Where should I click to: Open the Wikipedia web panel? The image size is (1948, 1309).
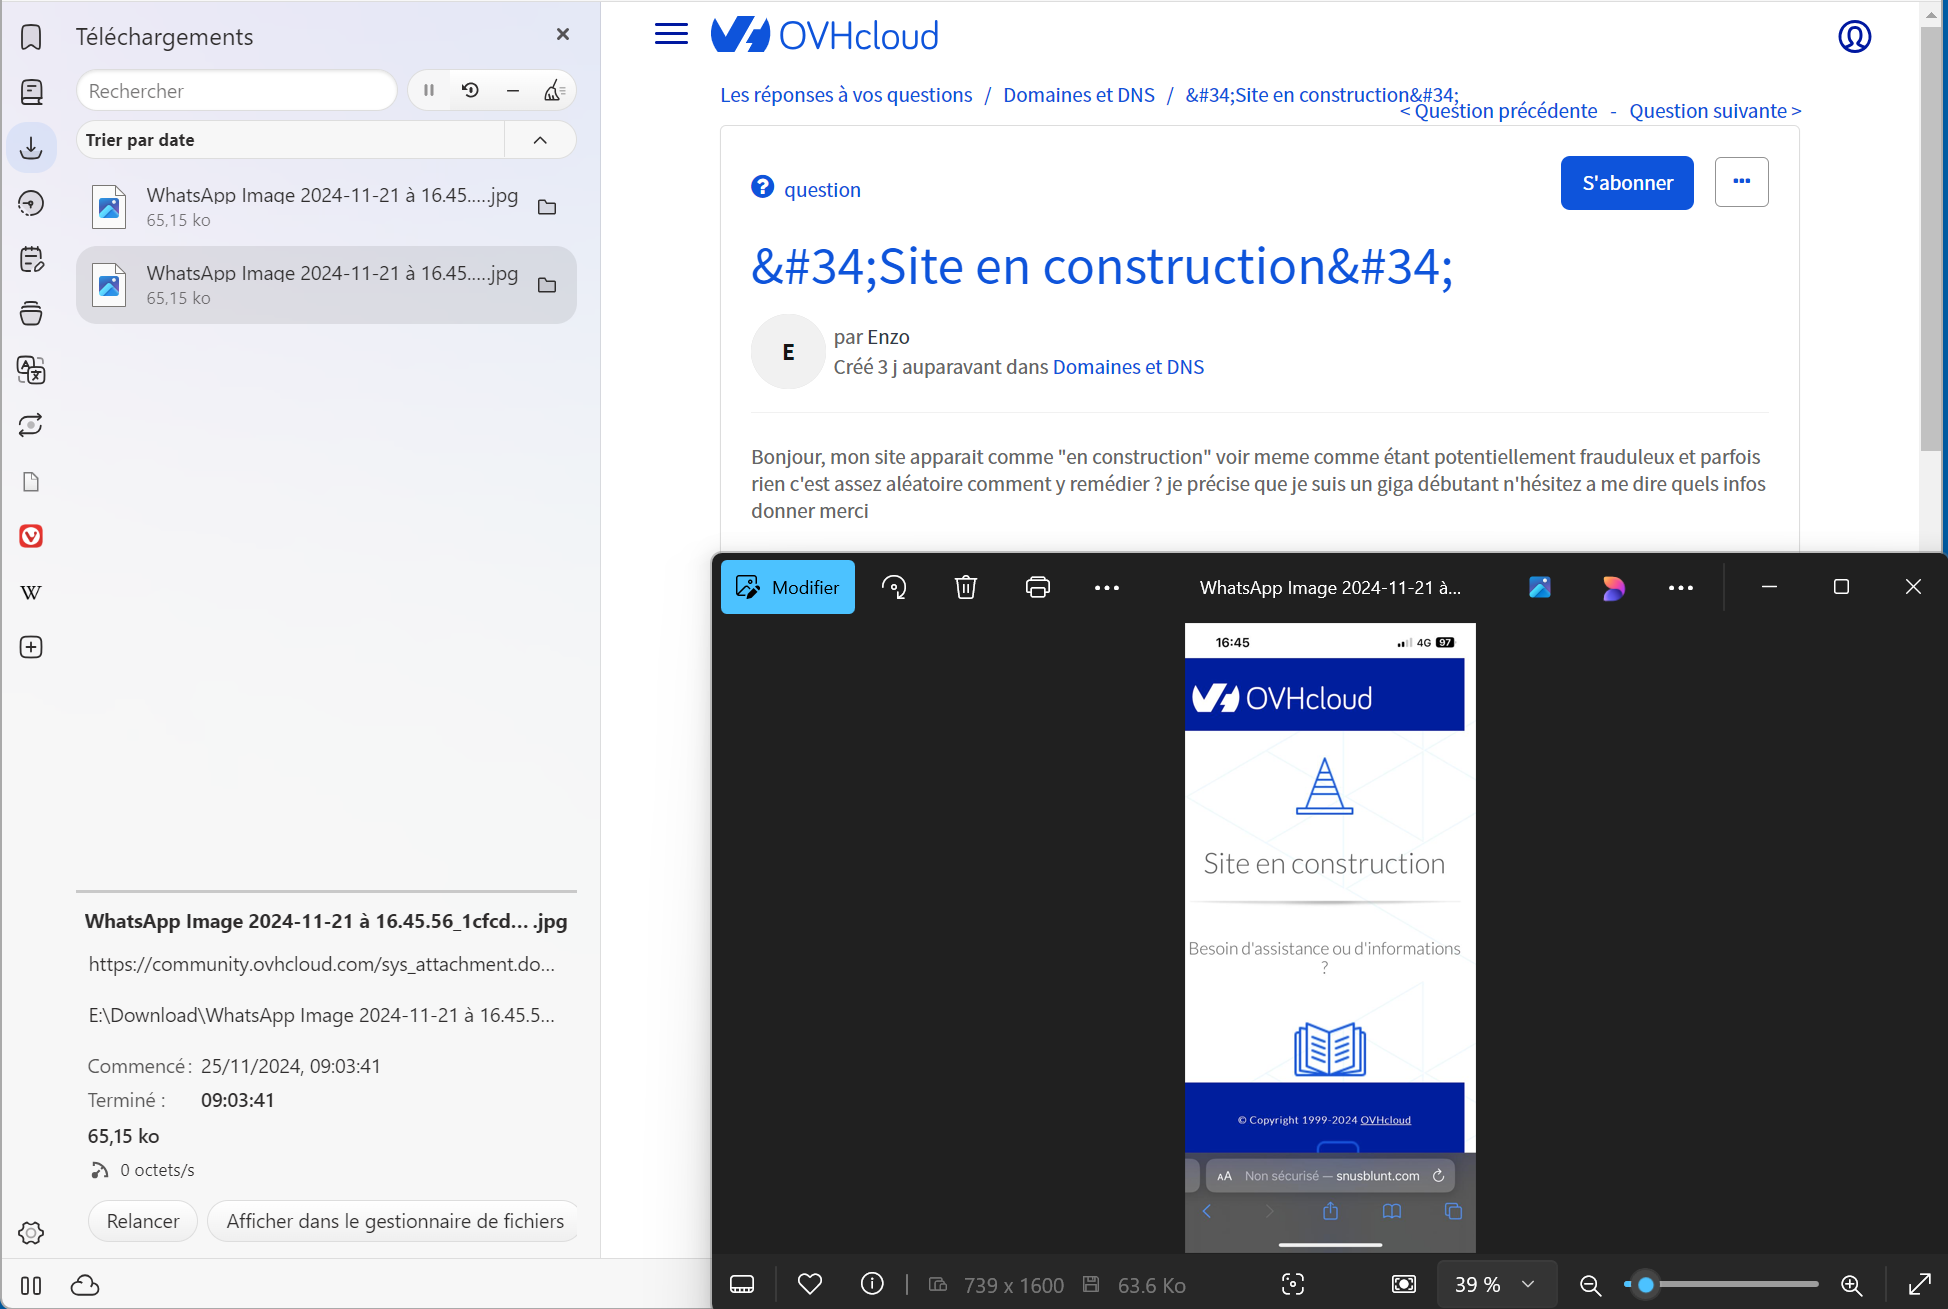[x=31, y=592]
